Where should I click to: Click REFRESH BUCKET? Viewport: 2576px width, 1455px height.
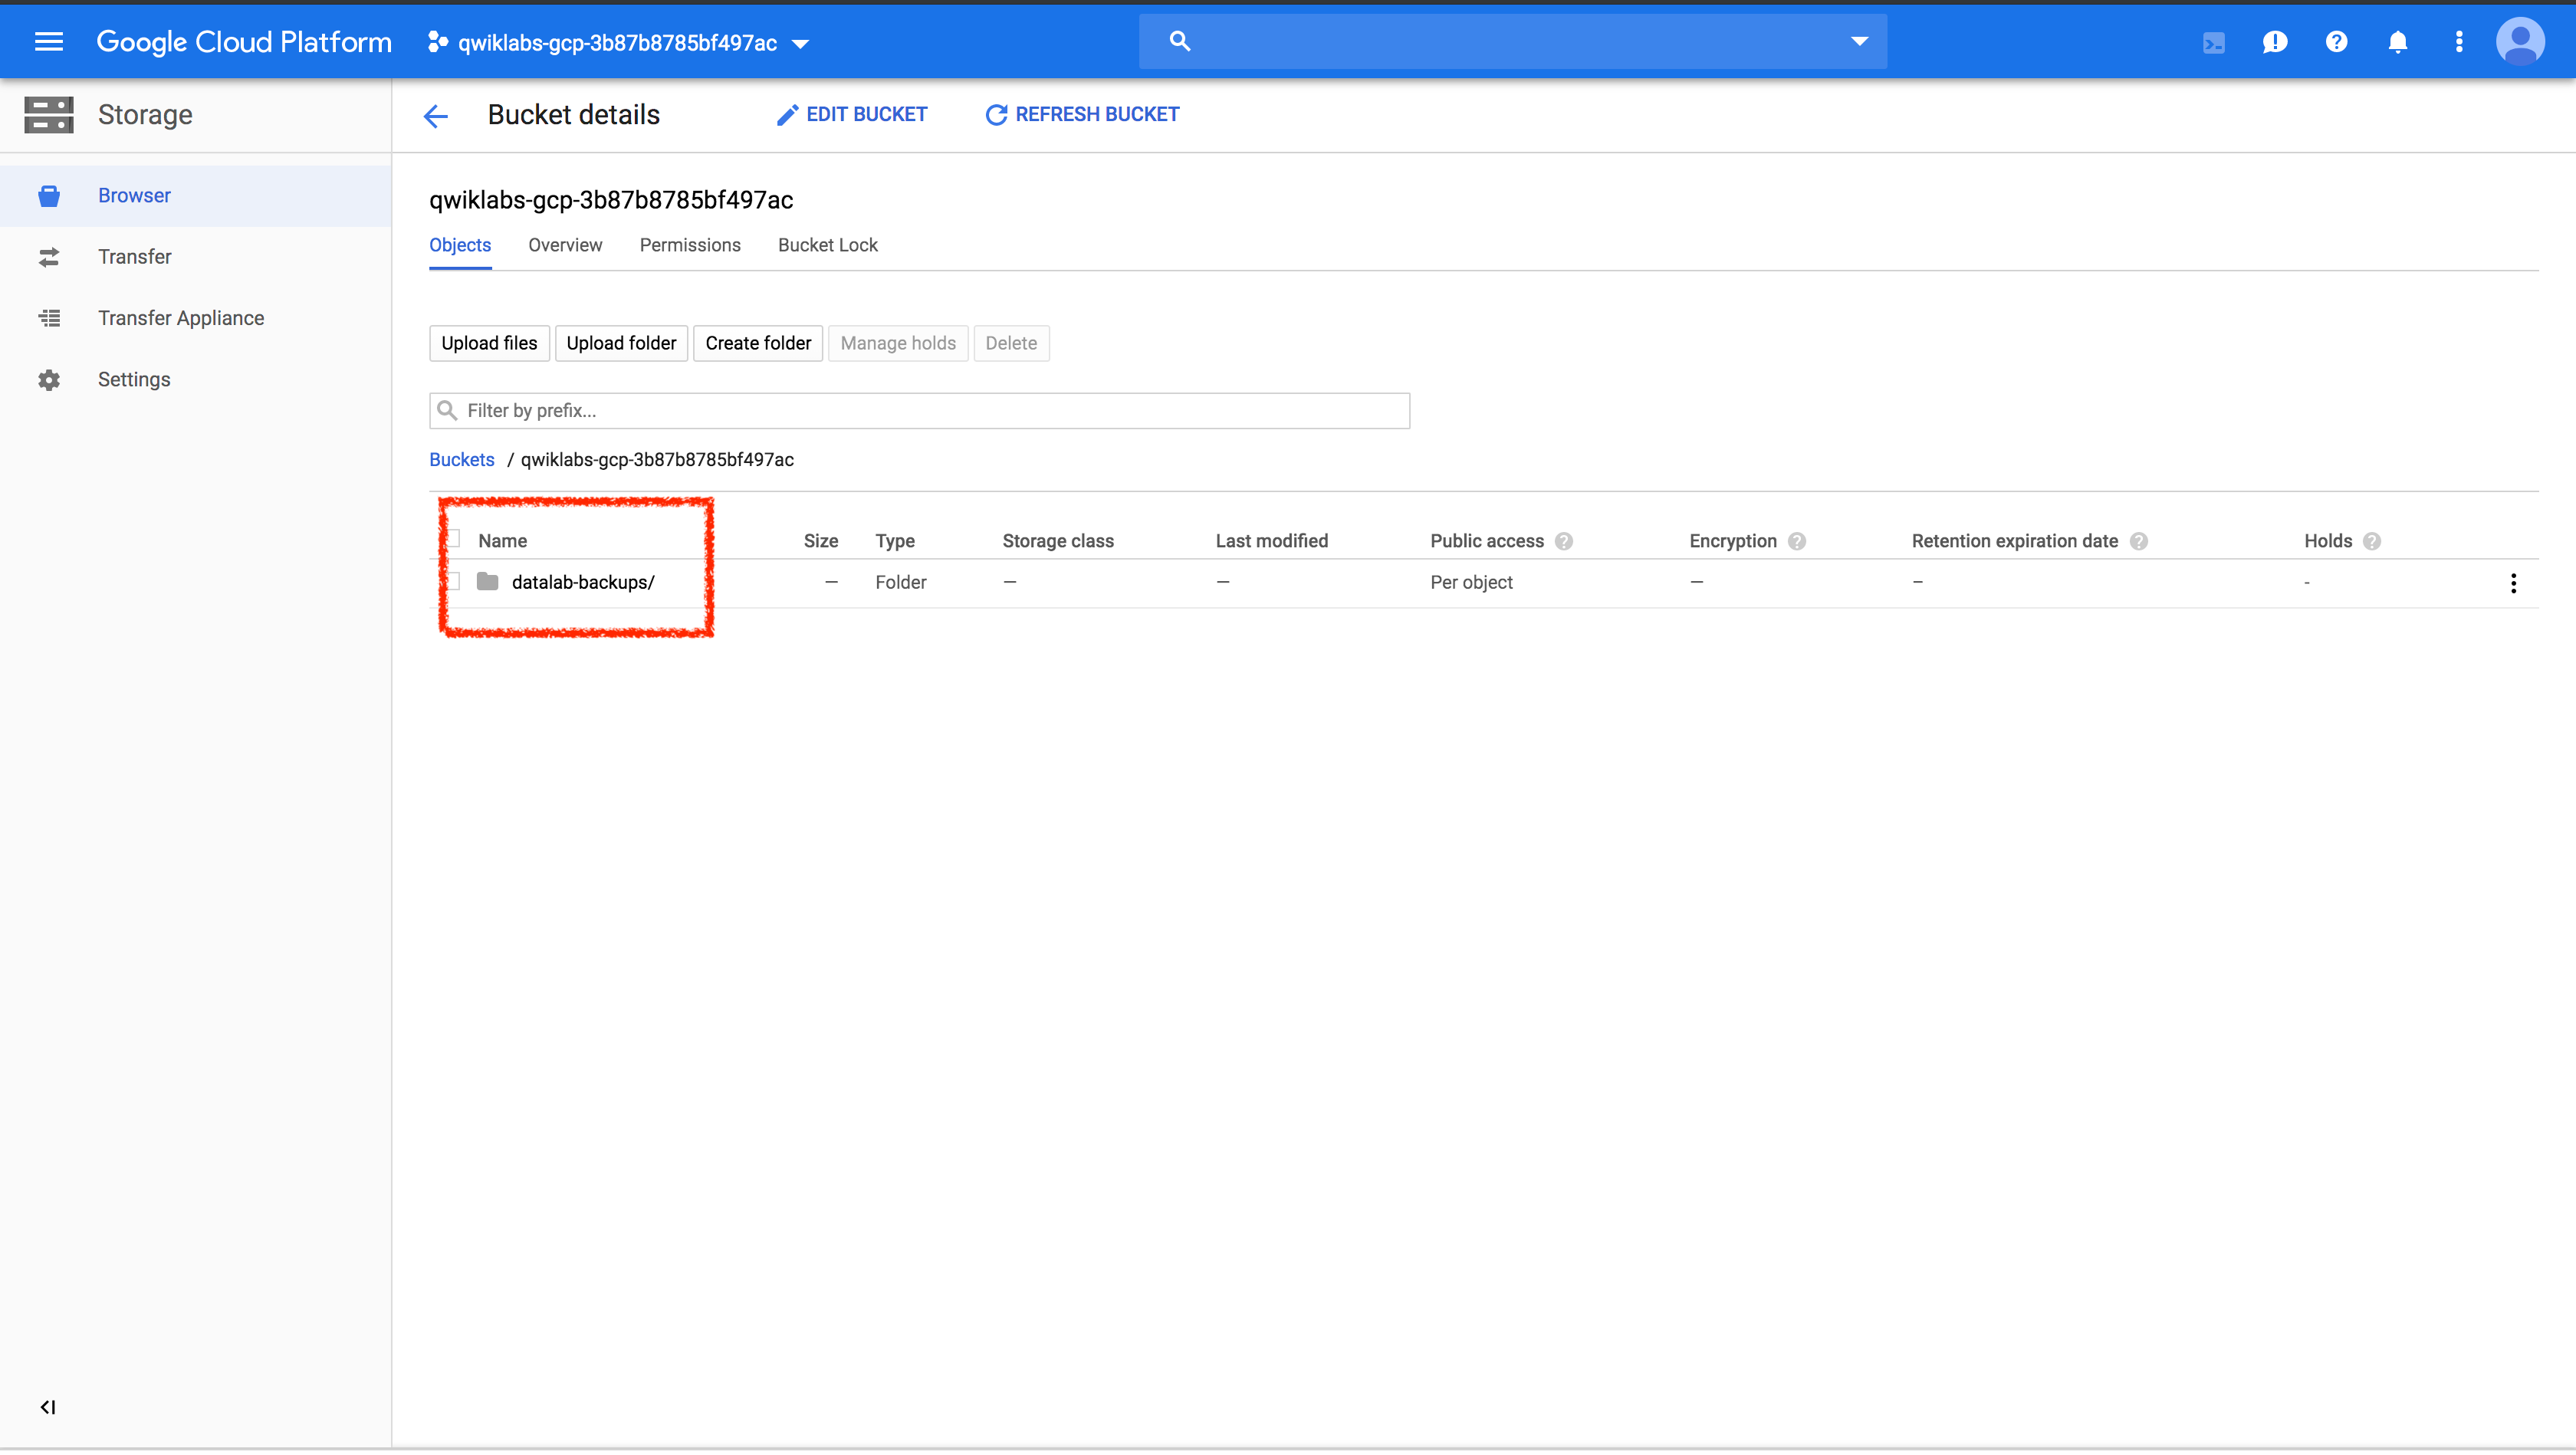[x=1082, y=115]
